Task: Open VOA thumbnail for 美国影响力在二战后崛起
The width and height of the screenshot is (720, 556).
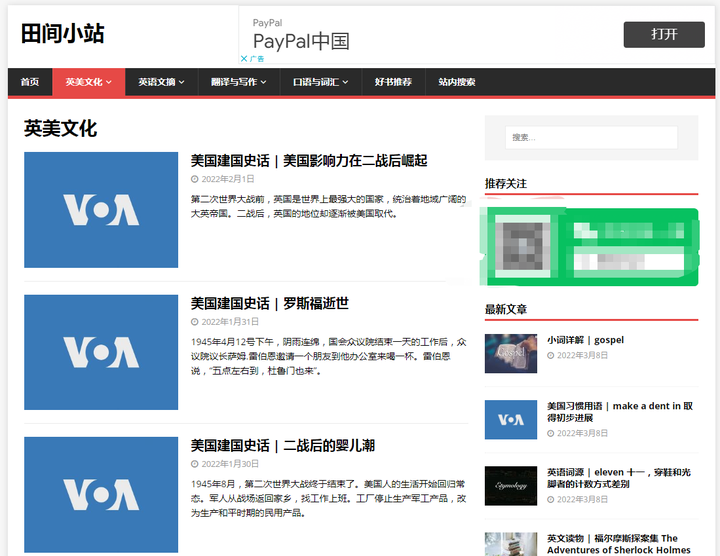Action: [101, 210]
